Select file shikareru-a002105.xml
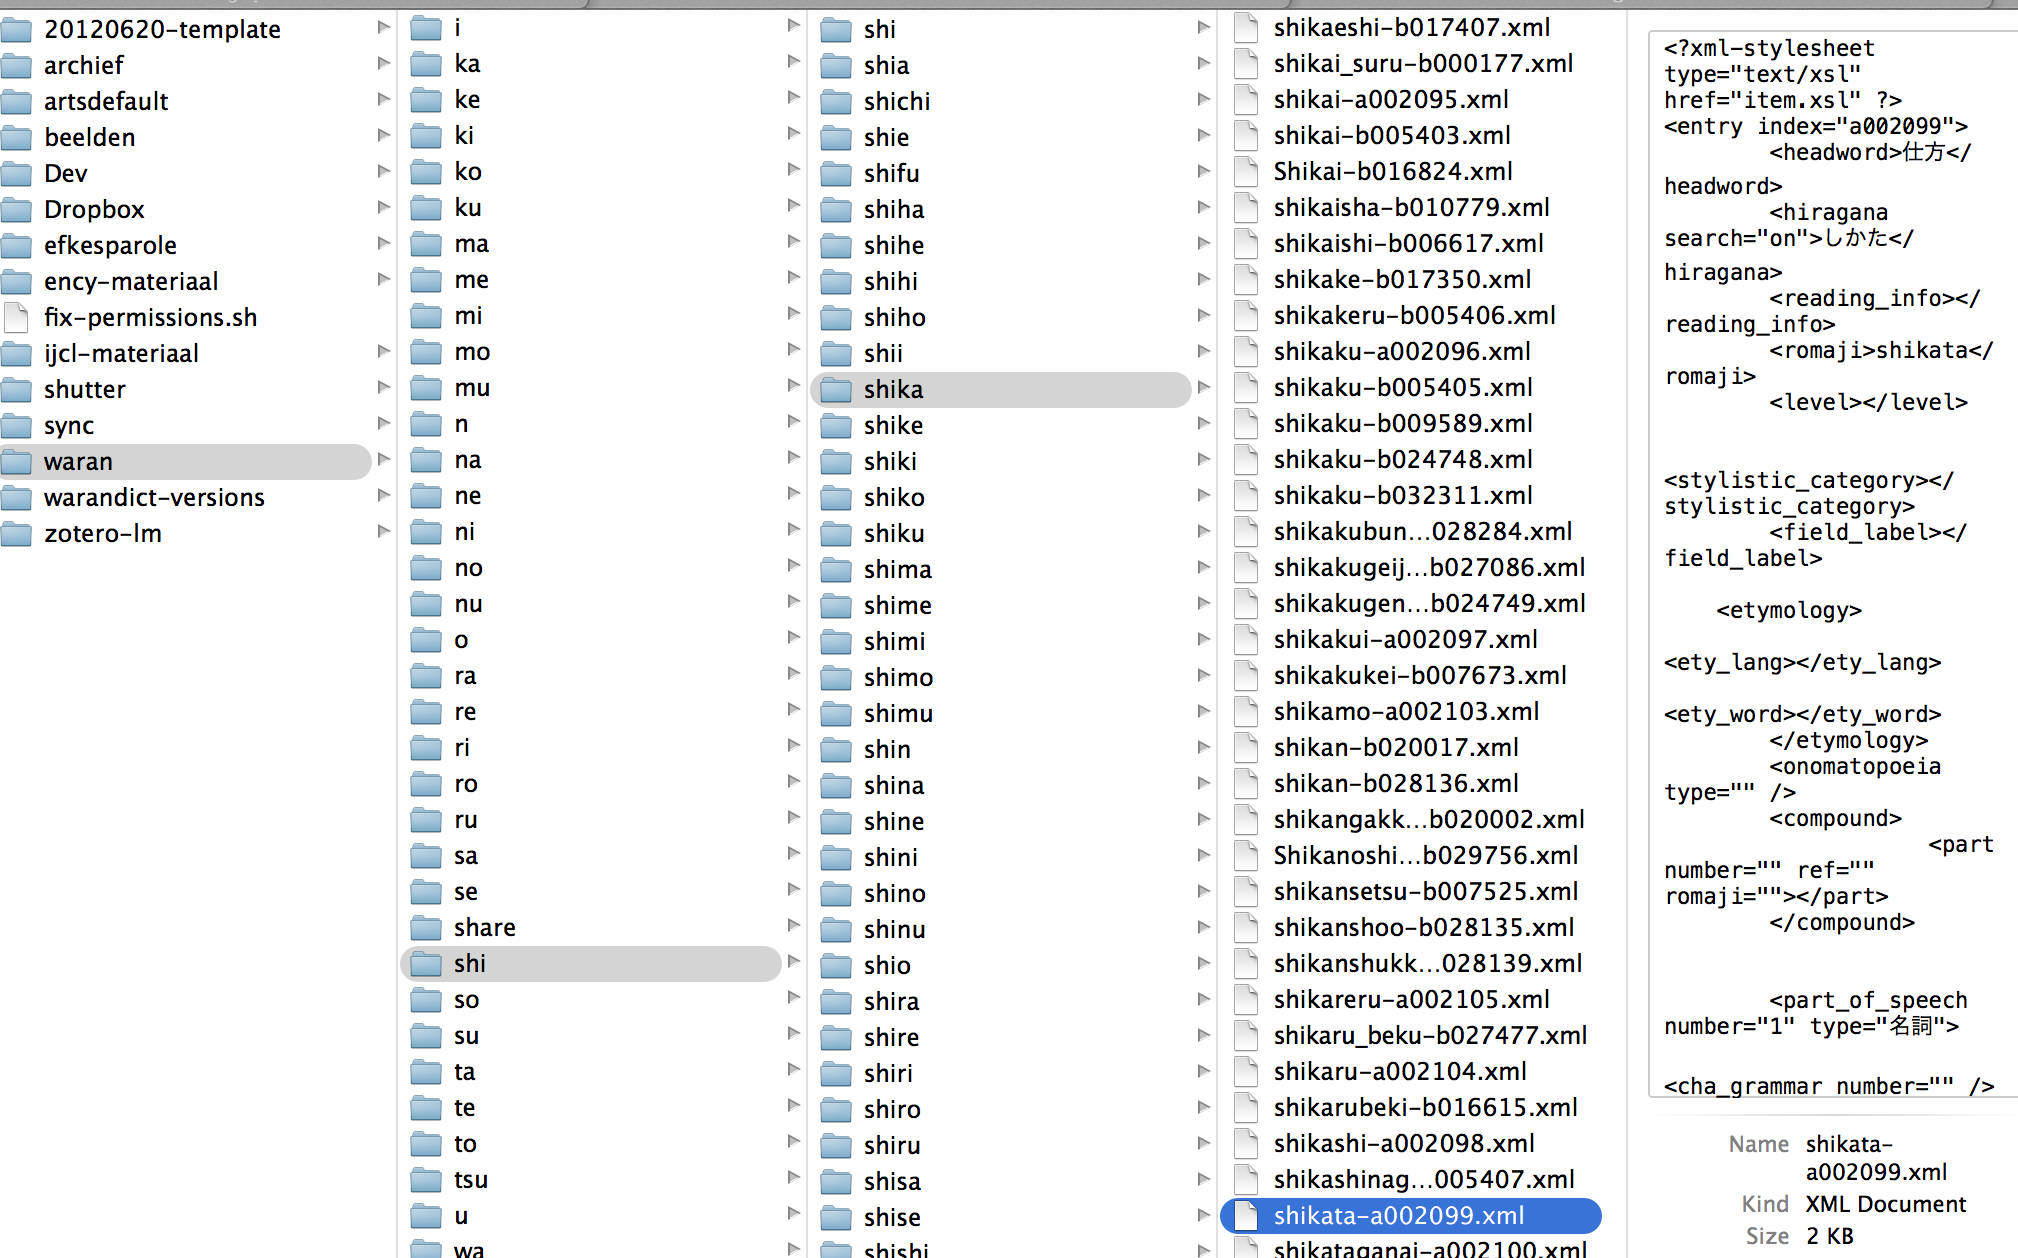Viewport: 2018px width, 1258px height. coord(1411,999)
